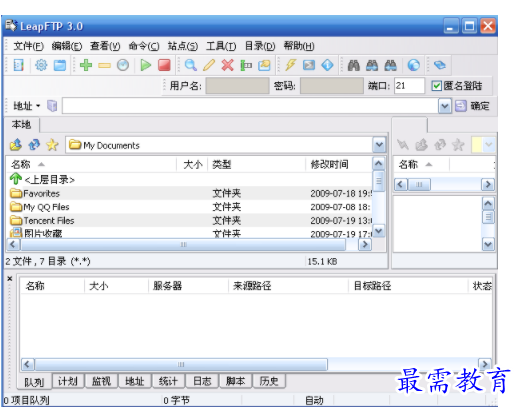
Task: Click the <上层目录> parent directory entry
Action: tap(42, 180)
